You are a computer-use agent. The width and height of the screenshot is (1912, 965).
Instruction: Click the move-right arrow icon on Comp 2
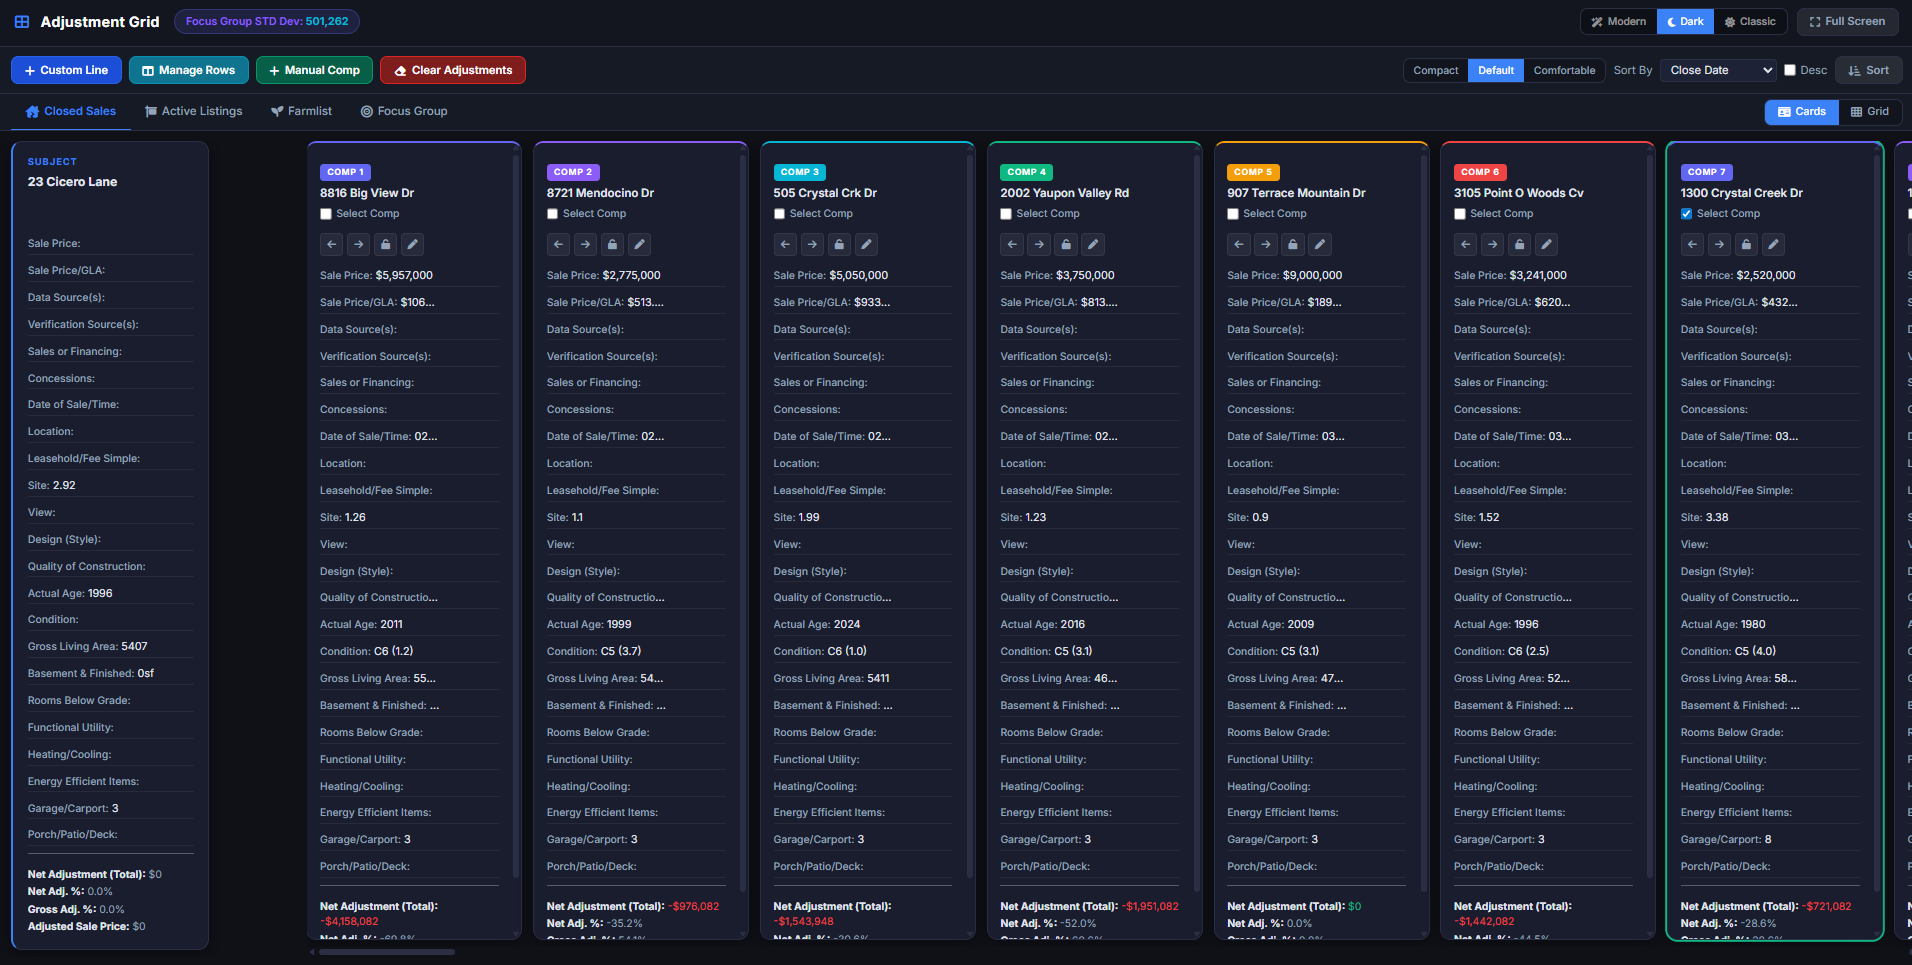(586, 244)
